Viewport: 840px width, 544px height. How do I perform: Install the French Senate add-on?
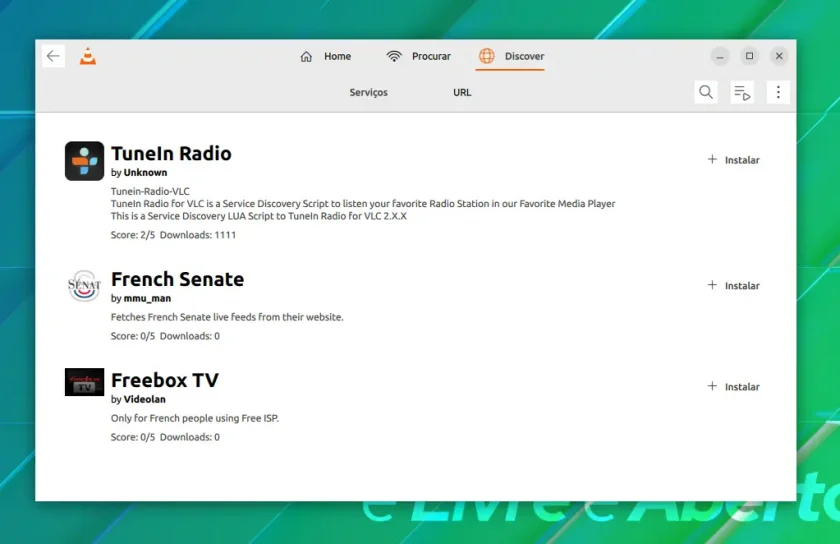(x=733, y=286)
